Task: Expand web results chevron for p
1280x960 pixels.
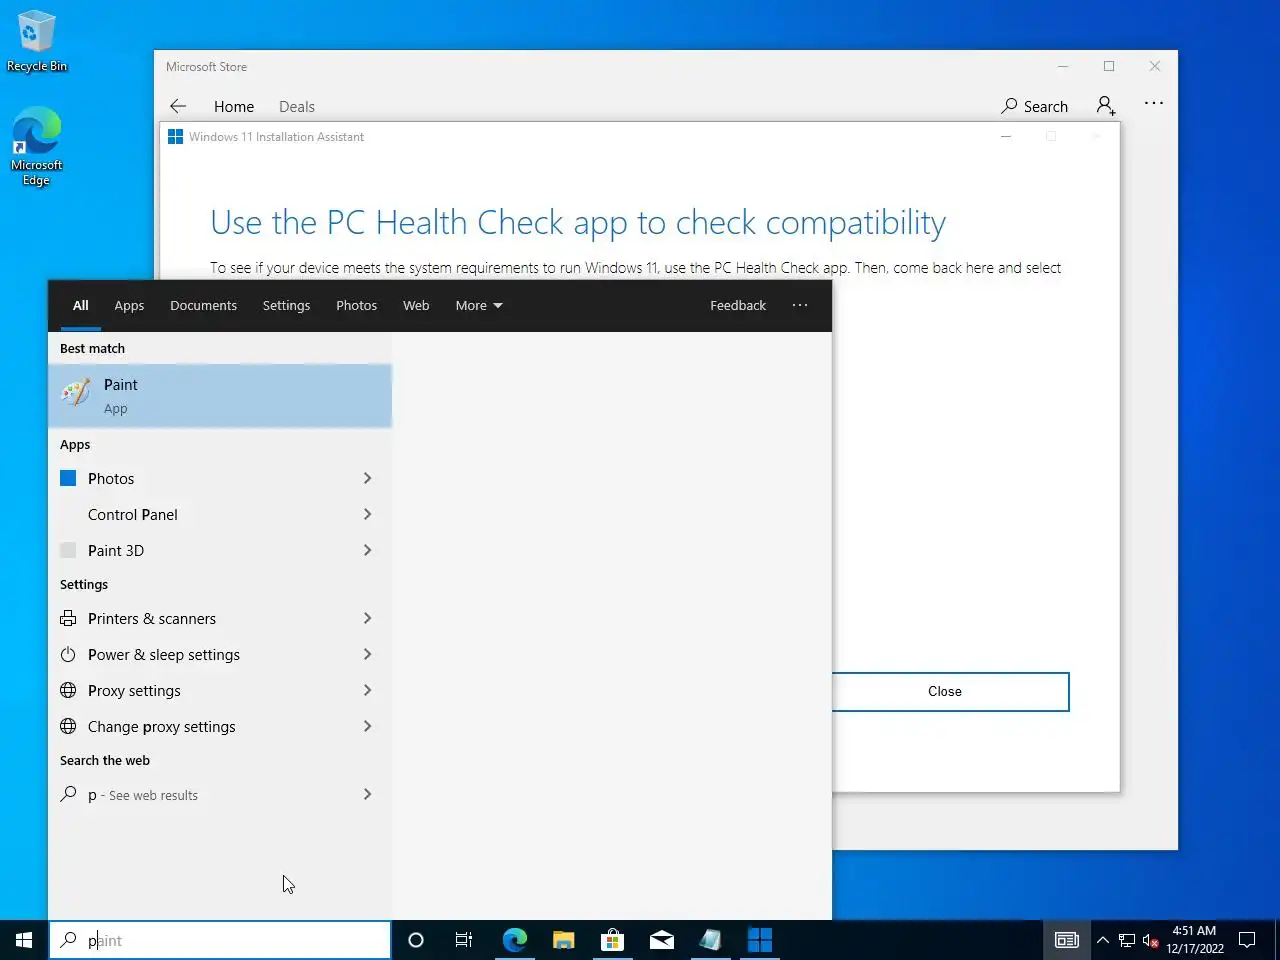Action: point(367,794)
